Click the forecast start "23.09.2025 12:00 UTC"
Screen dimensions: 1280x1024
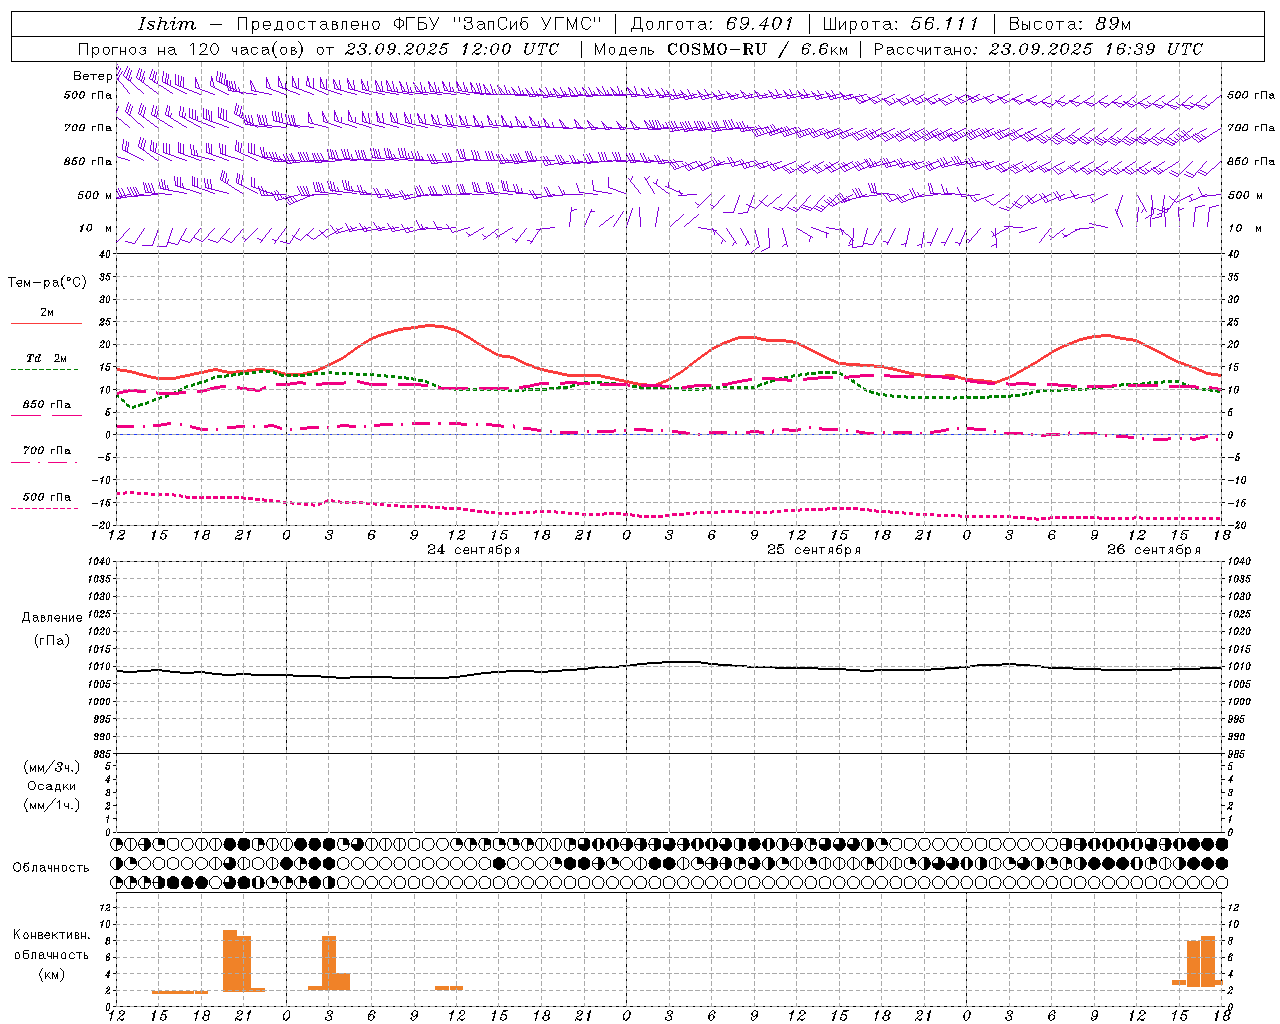452,49
